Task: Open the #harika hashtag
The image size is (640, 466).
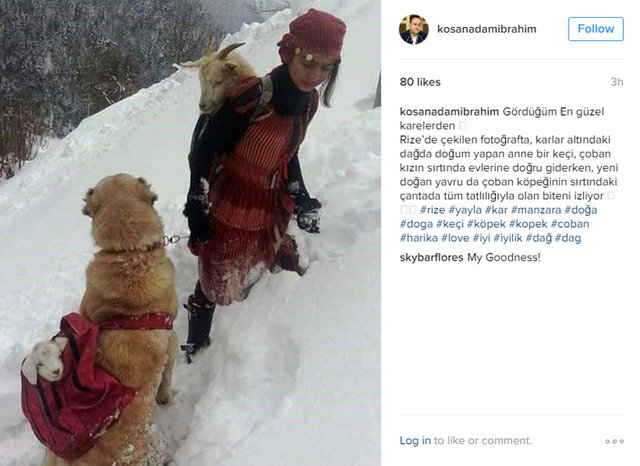Action: pyautogui.click(x=418, y=238)
